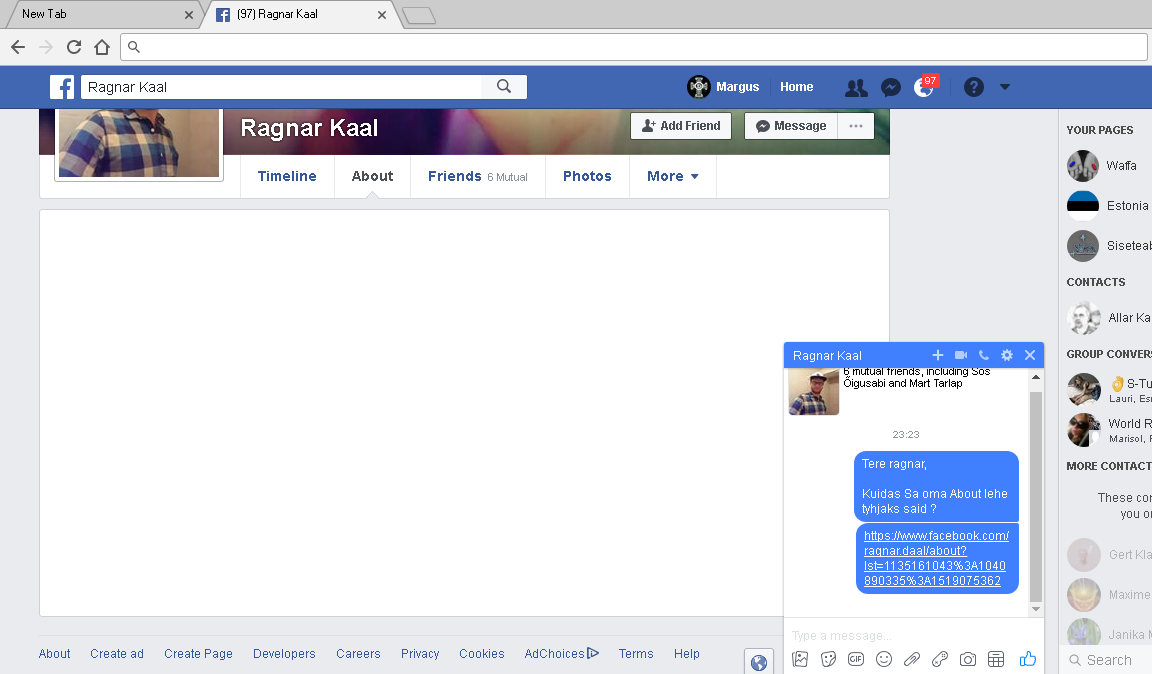
Task: Attach a file with paperclip icon
Action: pos(912,659)
